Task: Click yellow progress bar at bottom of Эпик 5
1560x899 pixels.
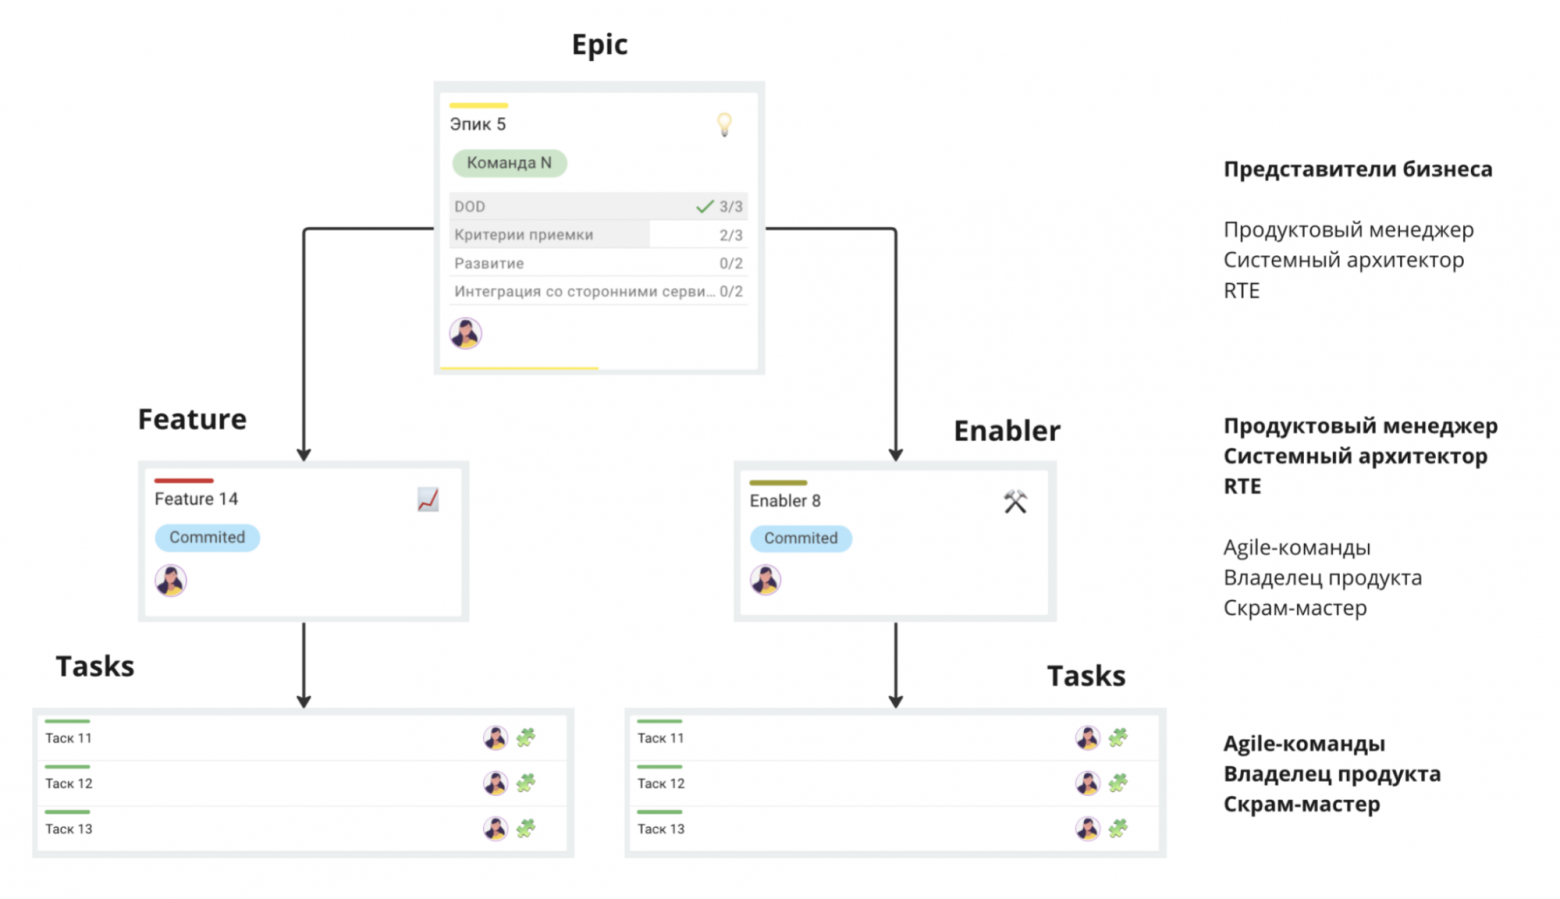Action: [519, 369]
